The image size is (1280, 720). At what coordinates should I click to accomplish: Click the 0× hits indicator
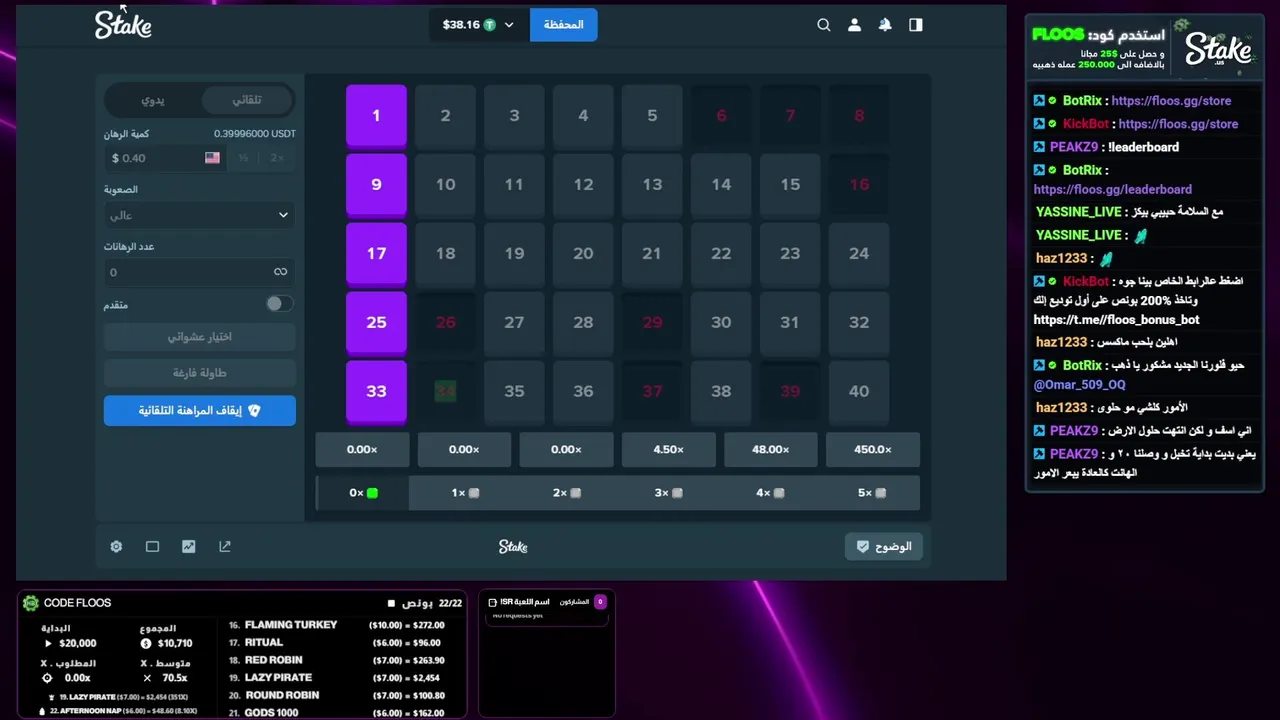363,493
